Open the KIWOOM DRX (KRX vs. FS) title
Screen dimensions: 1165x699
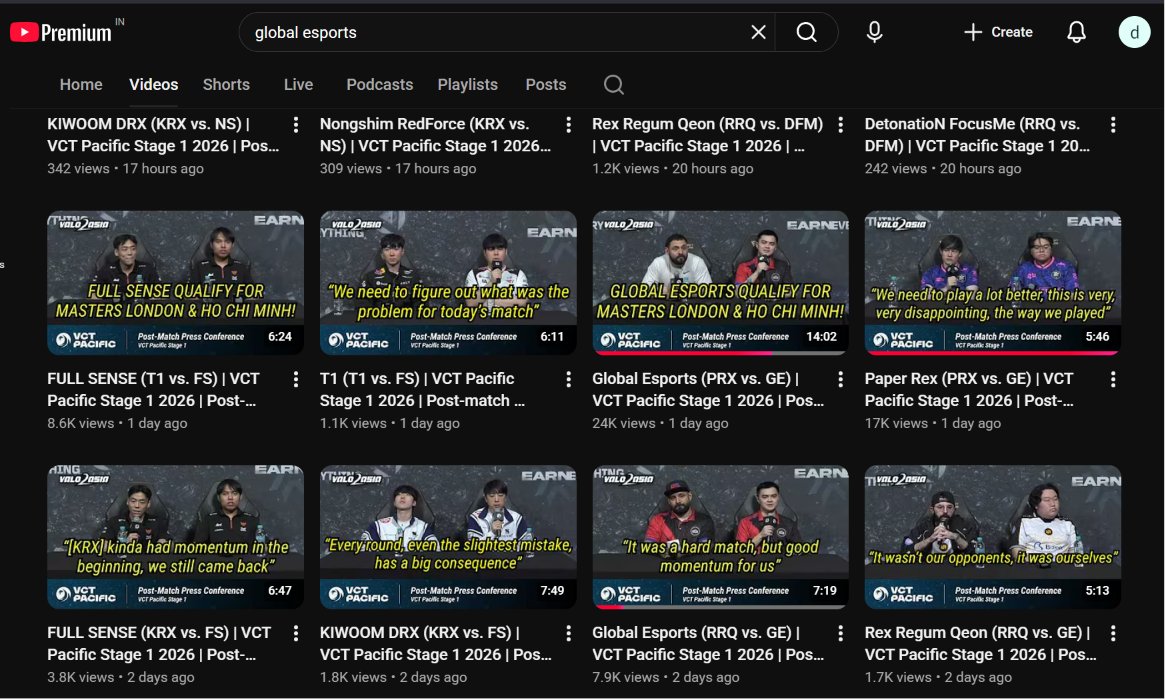click(436, 643)
